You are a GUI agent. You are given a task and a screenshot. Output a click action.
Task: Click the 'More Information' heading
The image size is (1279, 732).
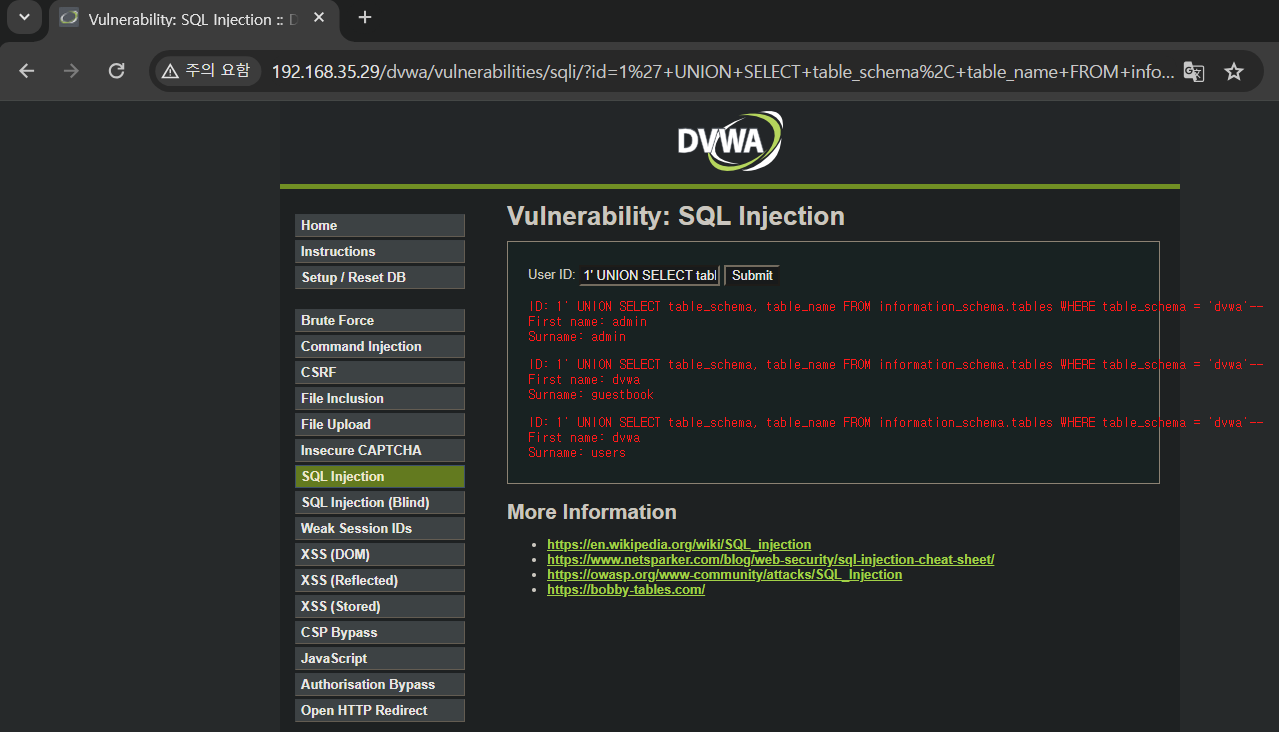592,512
